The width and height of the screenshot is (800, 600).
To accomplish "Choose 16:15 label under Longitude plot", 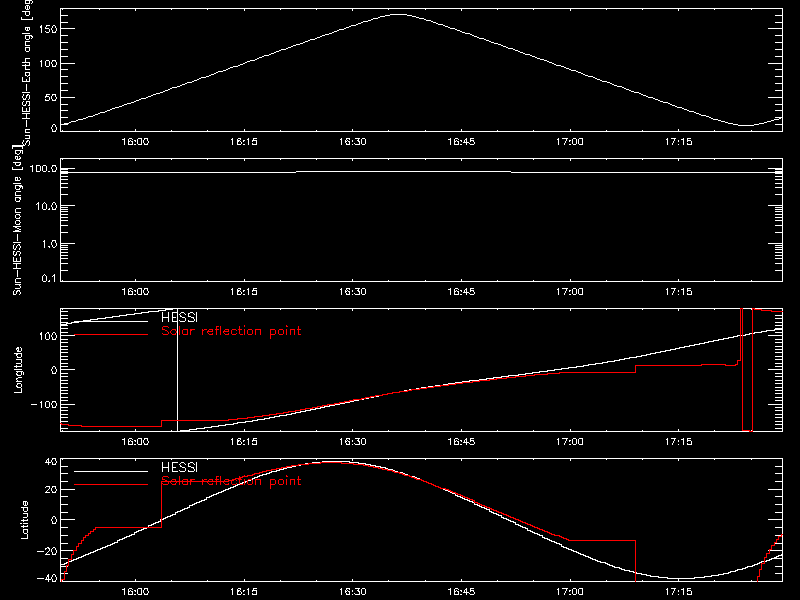I will 244,442.
